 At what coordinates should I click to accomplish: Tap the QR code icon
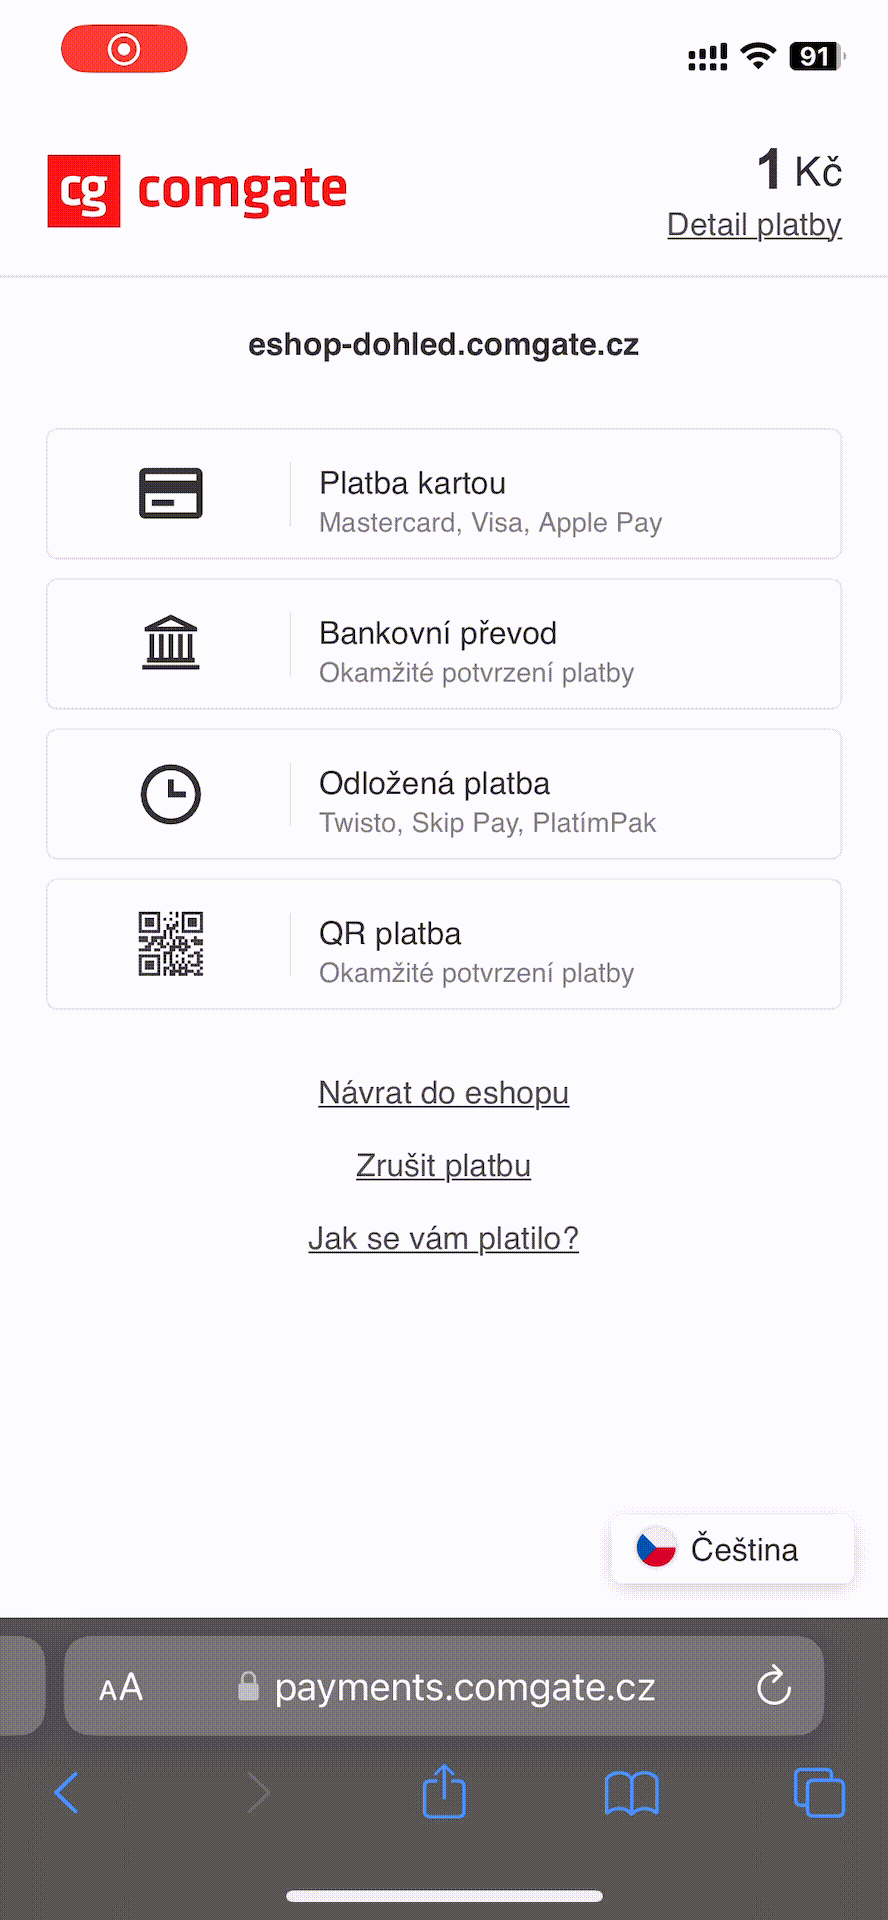click(171, 943)
